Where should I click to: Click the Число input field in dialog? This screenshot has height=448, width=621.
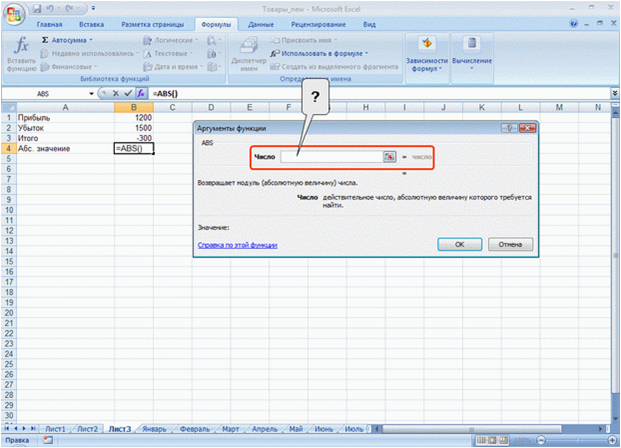tap(331, 157)
